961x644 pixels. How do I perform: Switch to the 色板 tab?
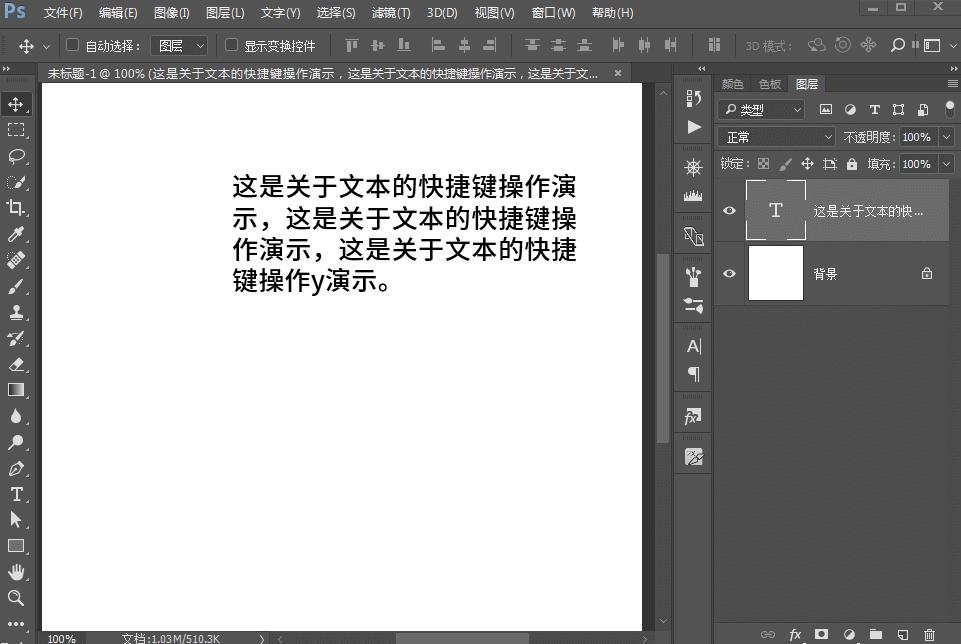point(769,83)
